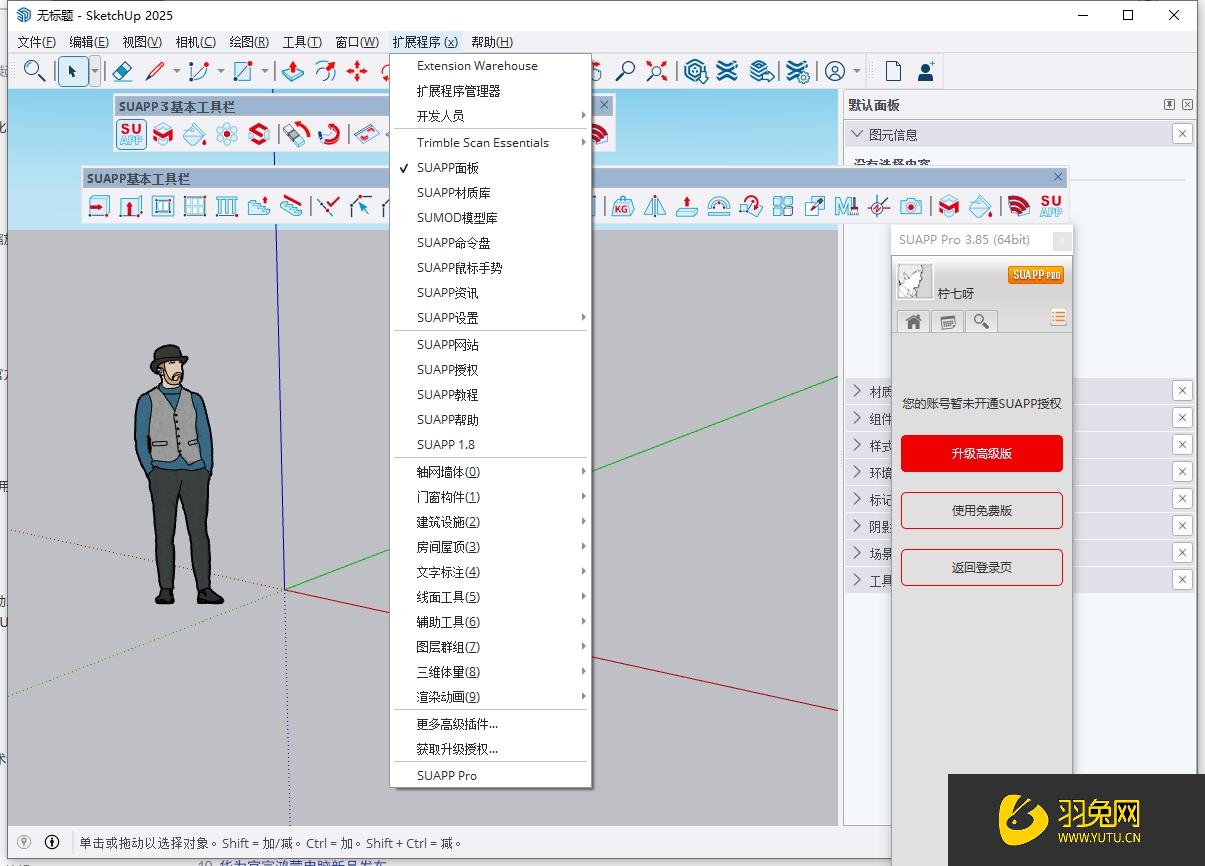Choose SUAPP材质库 from the menu
This screenshot has width=1205, height=866.
pos(490,193)
